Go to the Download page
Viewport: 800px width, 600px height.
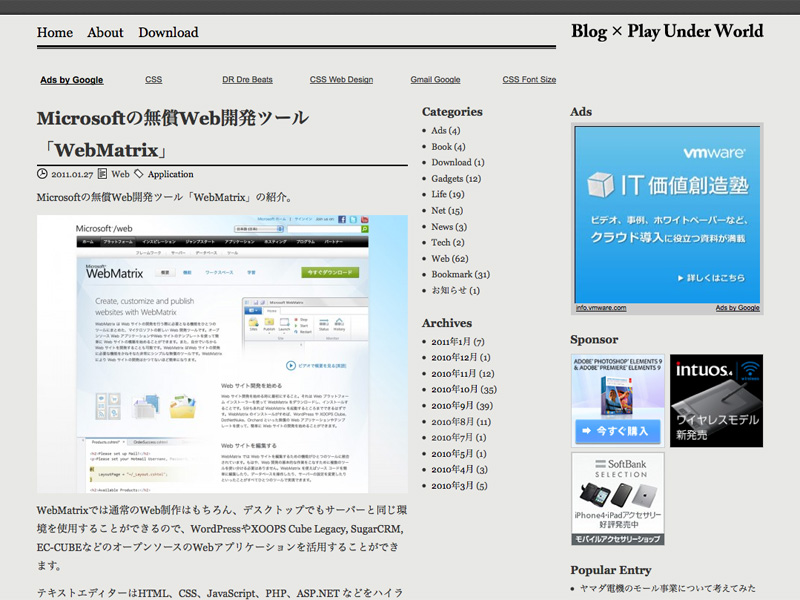point(168,32)
